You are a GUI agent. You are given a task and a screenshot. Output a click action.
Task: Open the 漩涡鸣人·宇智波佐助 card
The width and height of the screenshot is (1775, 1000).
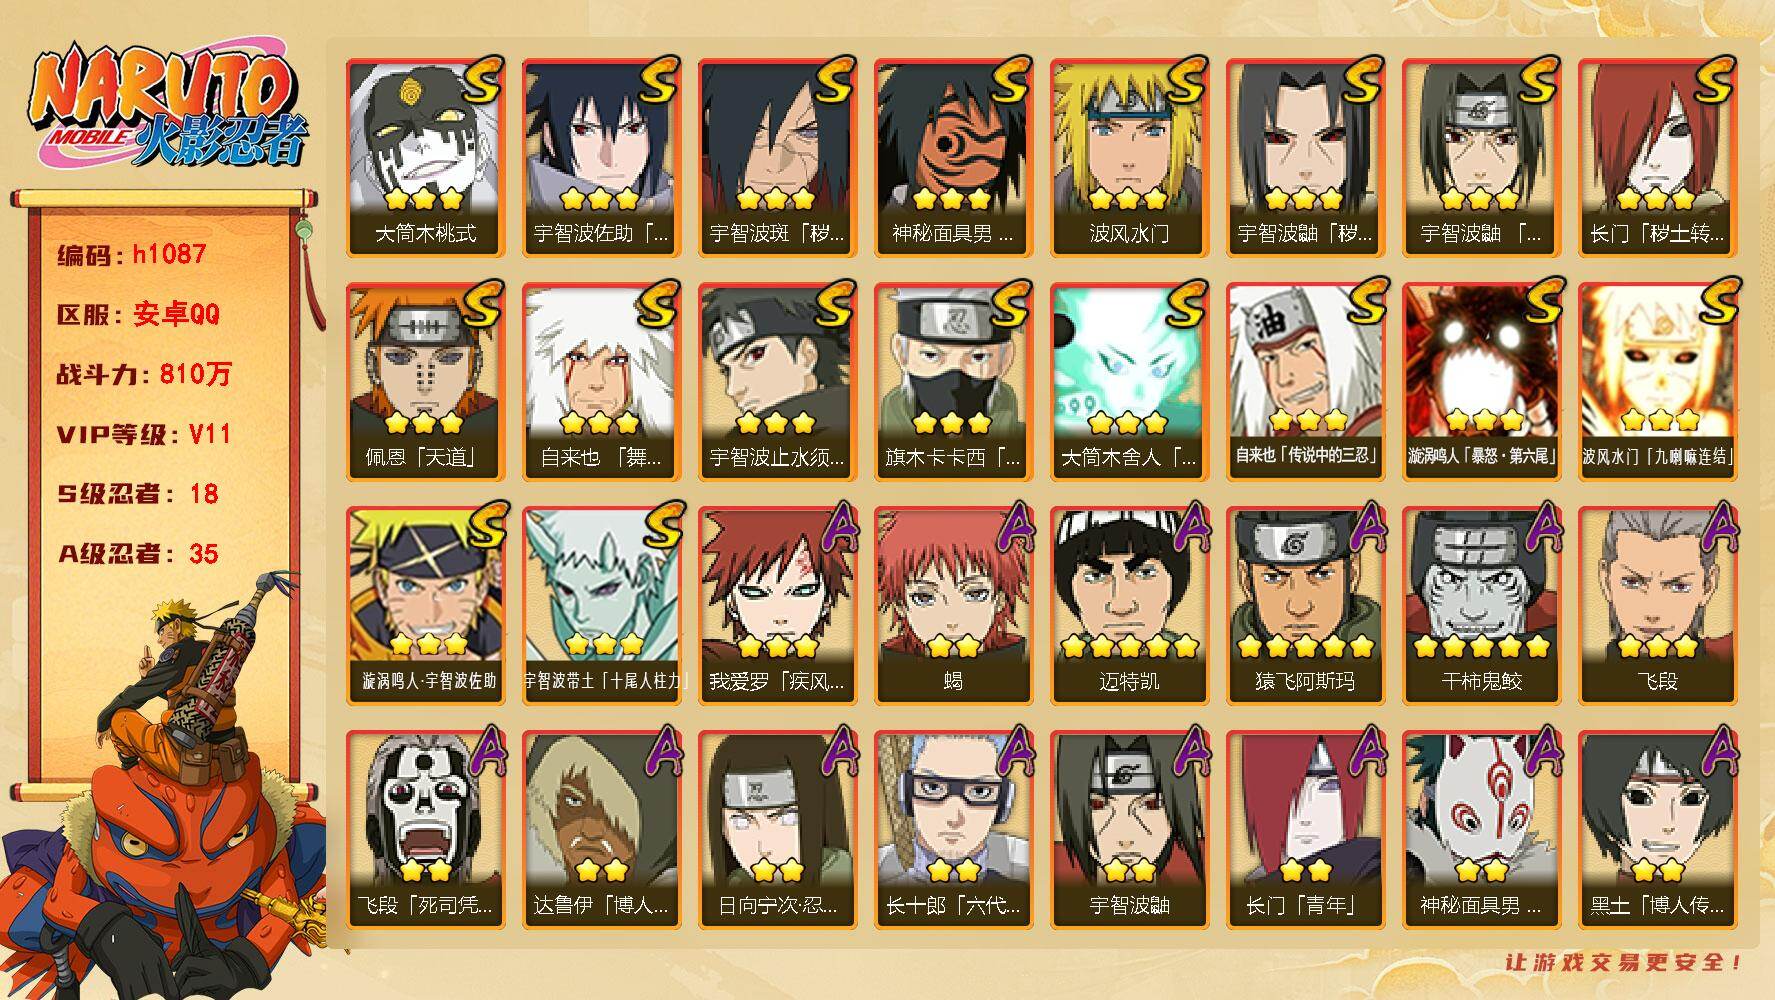(425, 606)
